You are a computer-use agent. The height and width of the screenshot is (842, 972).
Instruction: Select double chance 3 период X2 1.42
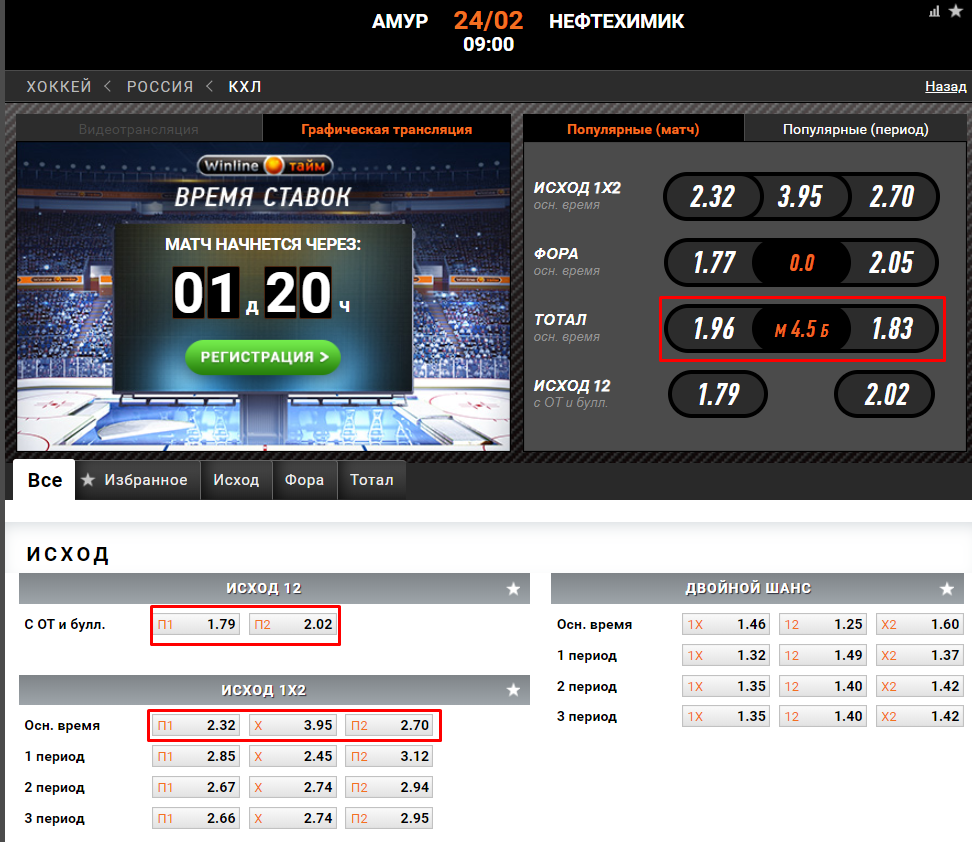919,716
